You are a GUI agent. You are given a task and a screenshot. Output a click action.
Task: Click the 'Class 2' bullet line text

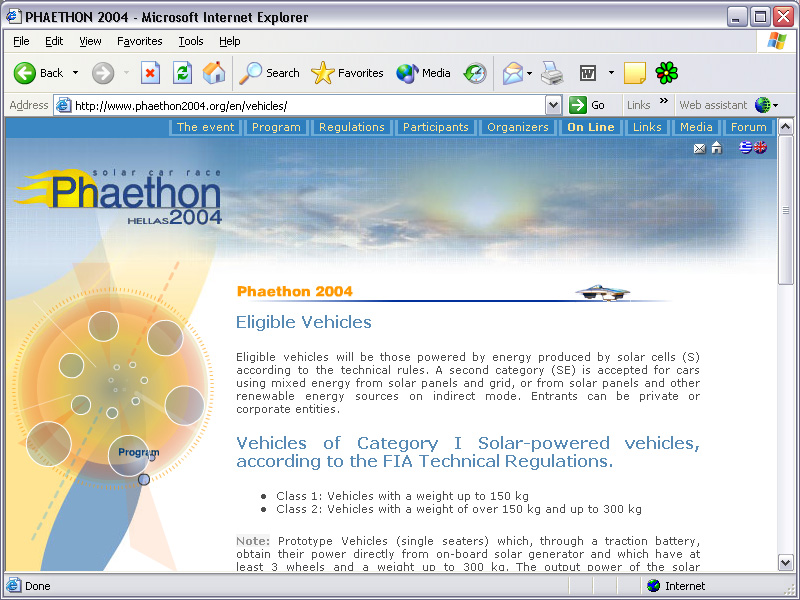(x=459, y=509)
